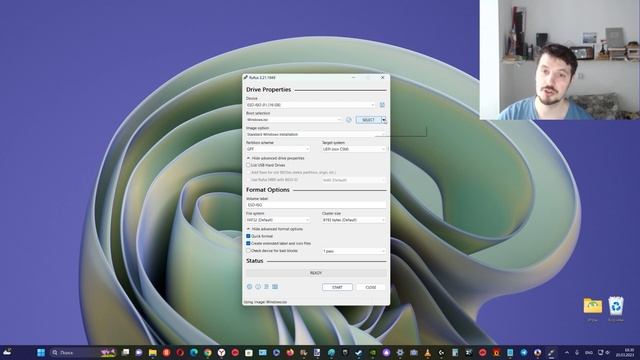Show hidden tray icons chevron
Screen dimensions: 640x360
coord(567,353)
